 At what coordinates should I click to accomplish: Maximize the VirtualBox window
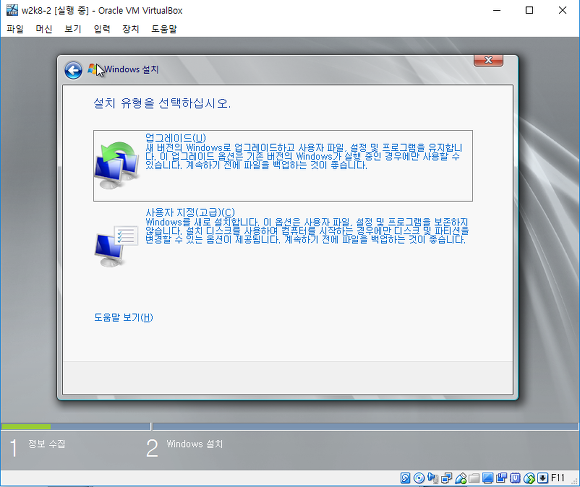point(529,10)
